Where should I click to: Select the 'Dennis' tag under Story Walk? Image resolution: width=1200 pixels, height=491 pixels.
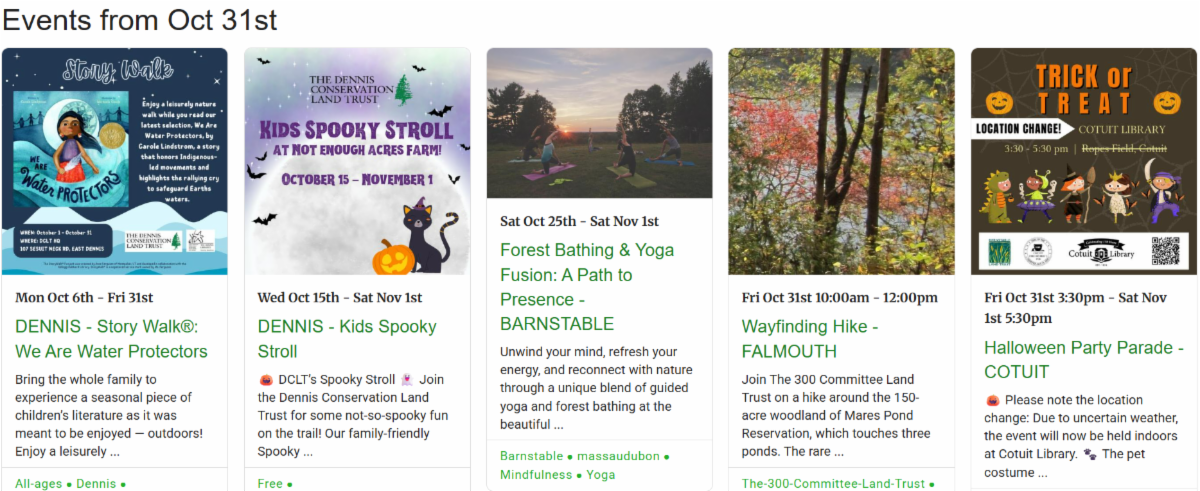(96, 484)
